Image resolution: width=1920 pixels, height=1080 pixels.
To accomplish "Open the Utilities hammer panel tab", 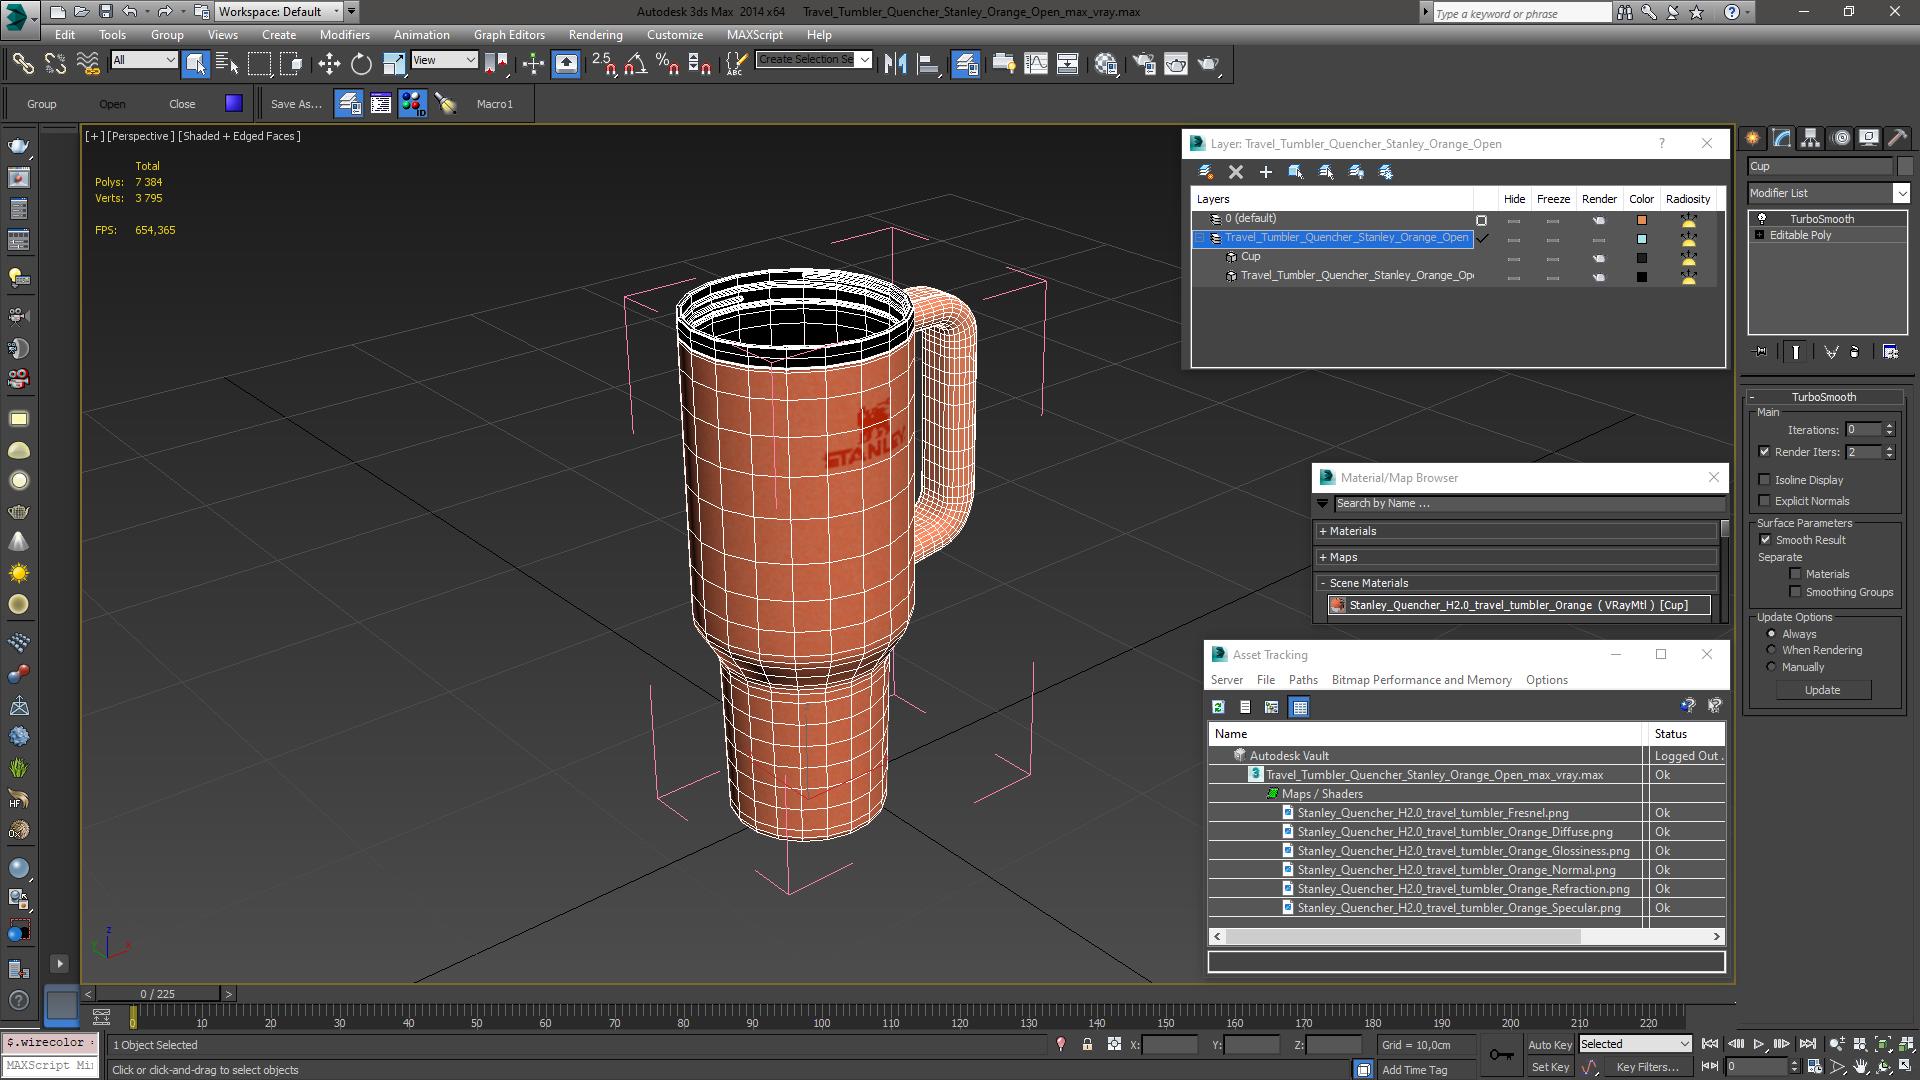I will [1898, 138].
